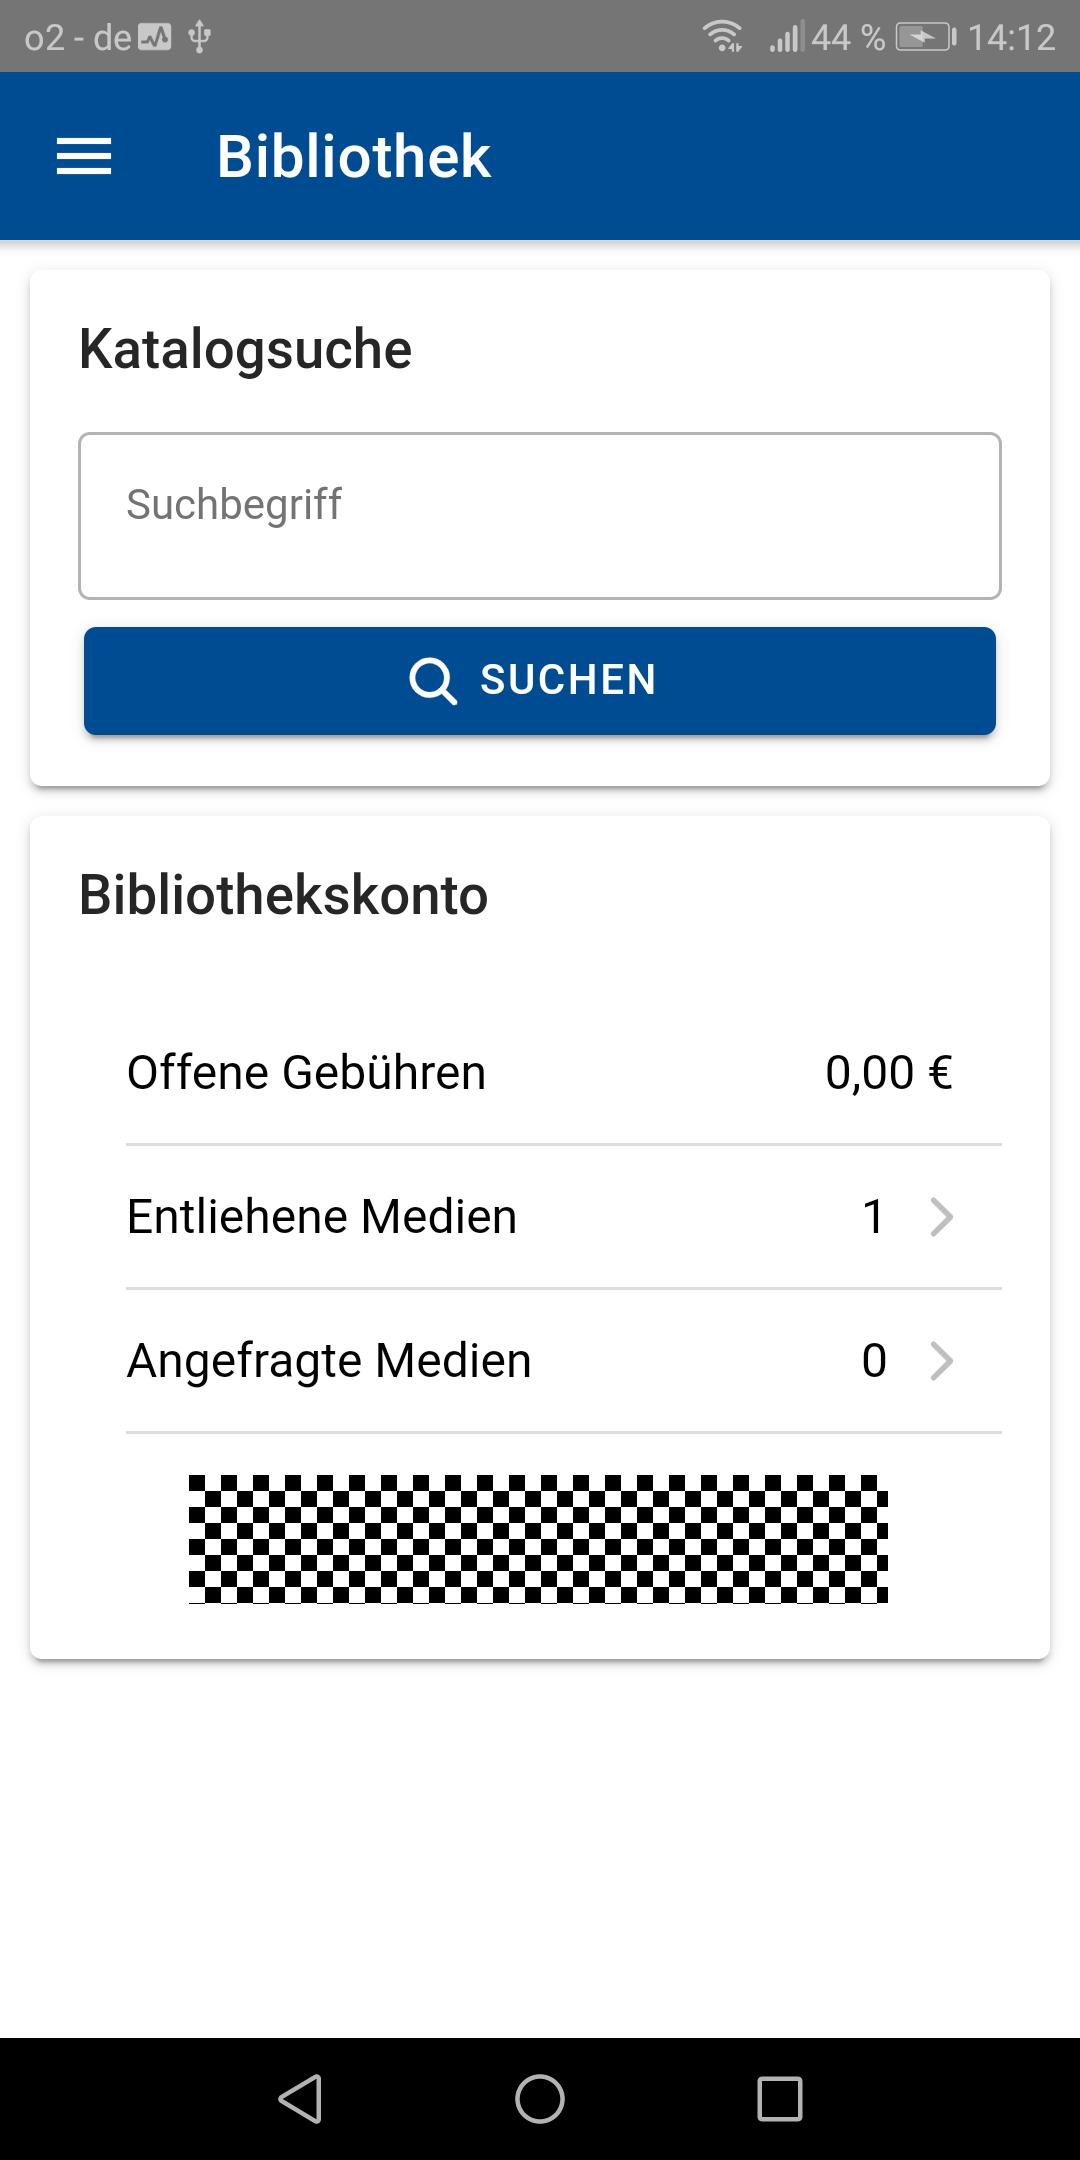
Task: Tap the mobile signal strength icon
Action: coord(786,38)
